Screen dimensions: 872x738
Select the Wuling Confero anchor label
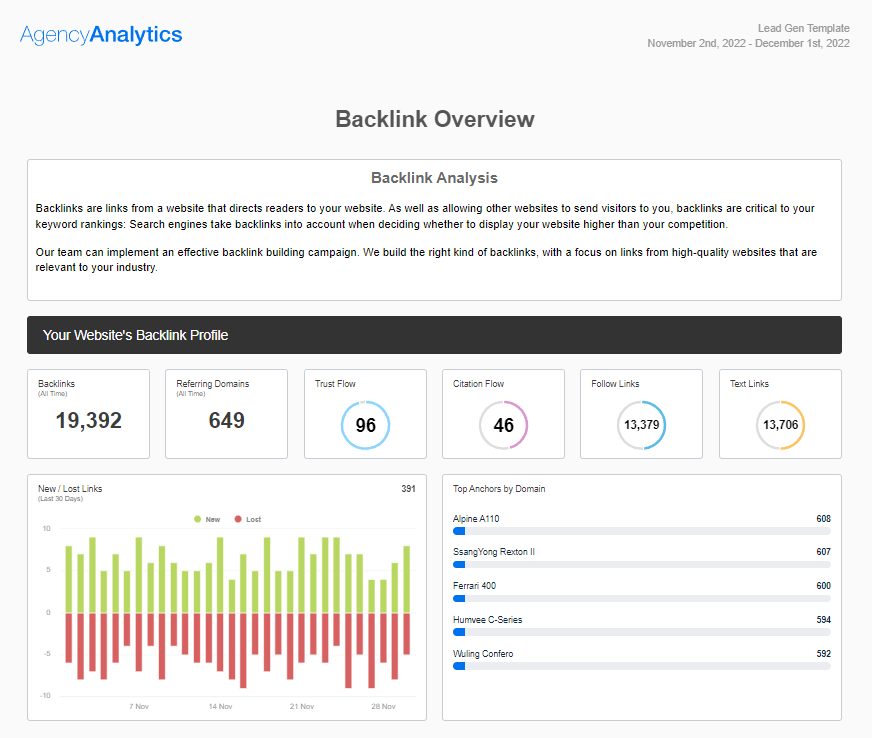point(483,654)
